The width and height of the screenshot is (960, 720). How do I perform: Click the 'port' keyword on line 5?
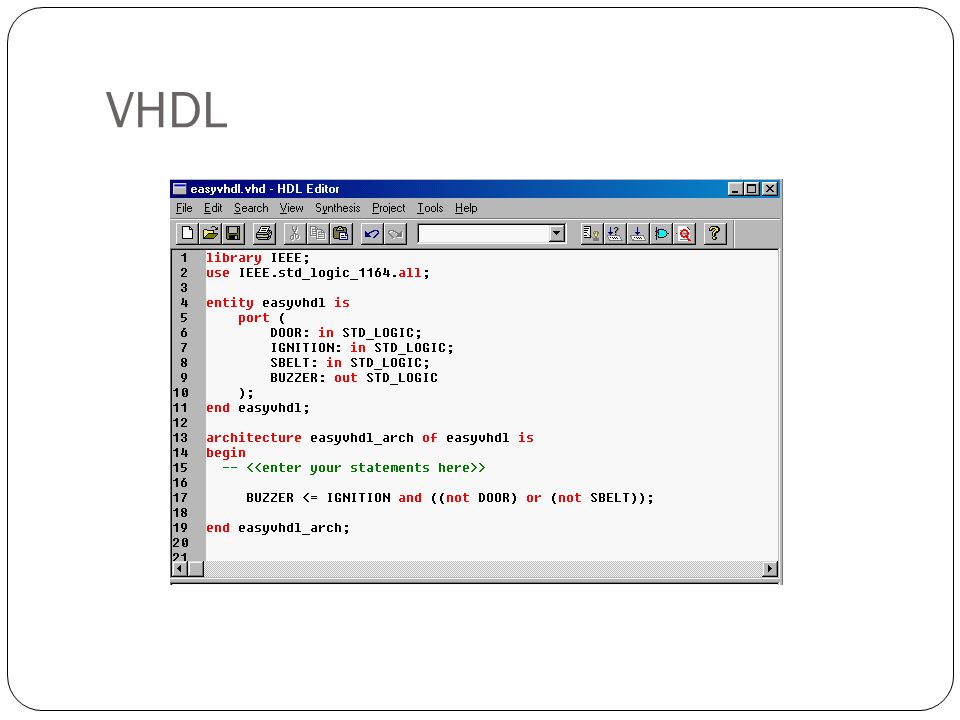(253, 318)
